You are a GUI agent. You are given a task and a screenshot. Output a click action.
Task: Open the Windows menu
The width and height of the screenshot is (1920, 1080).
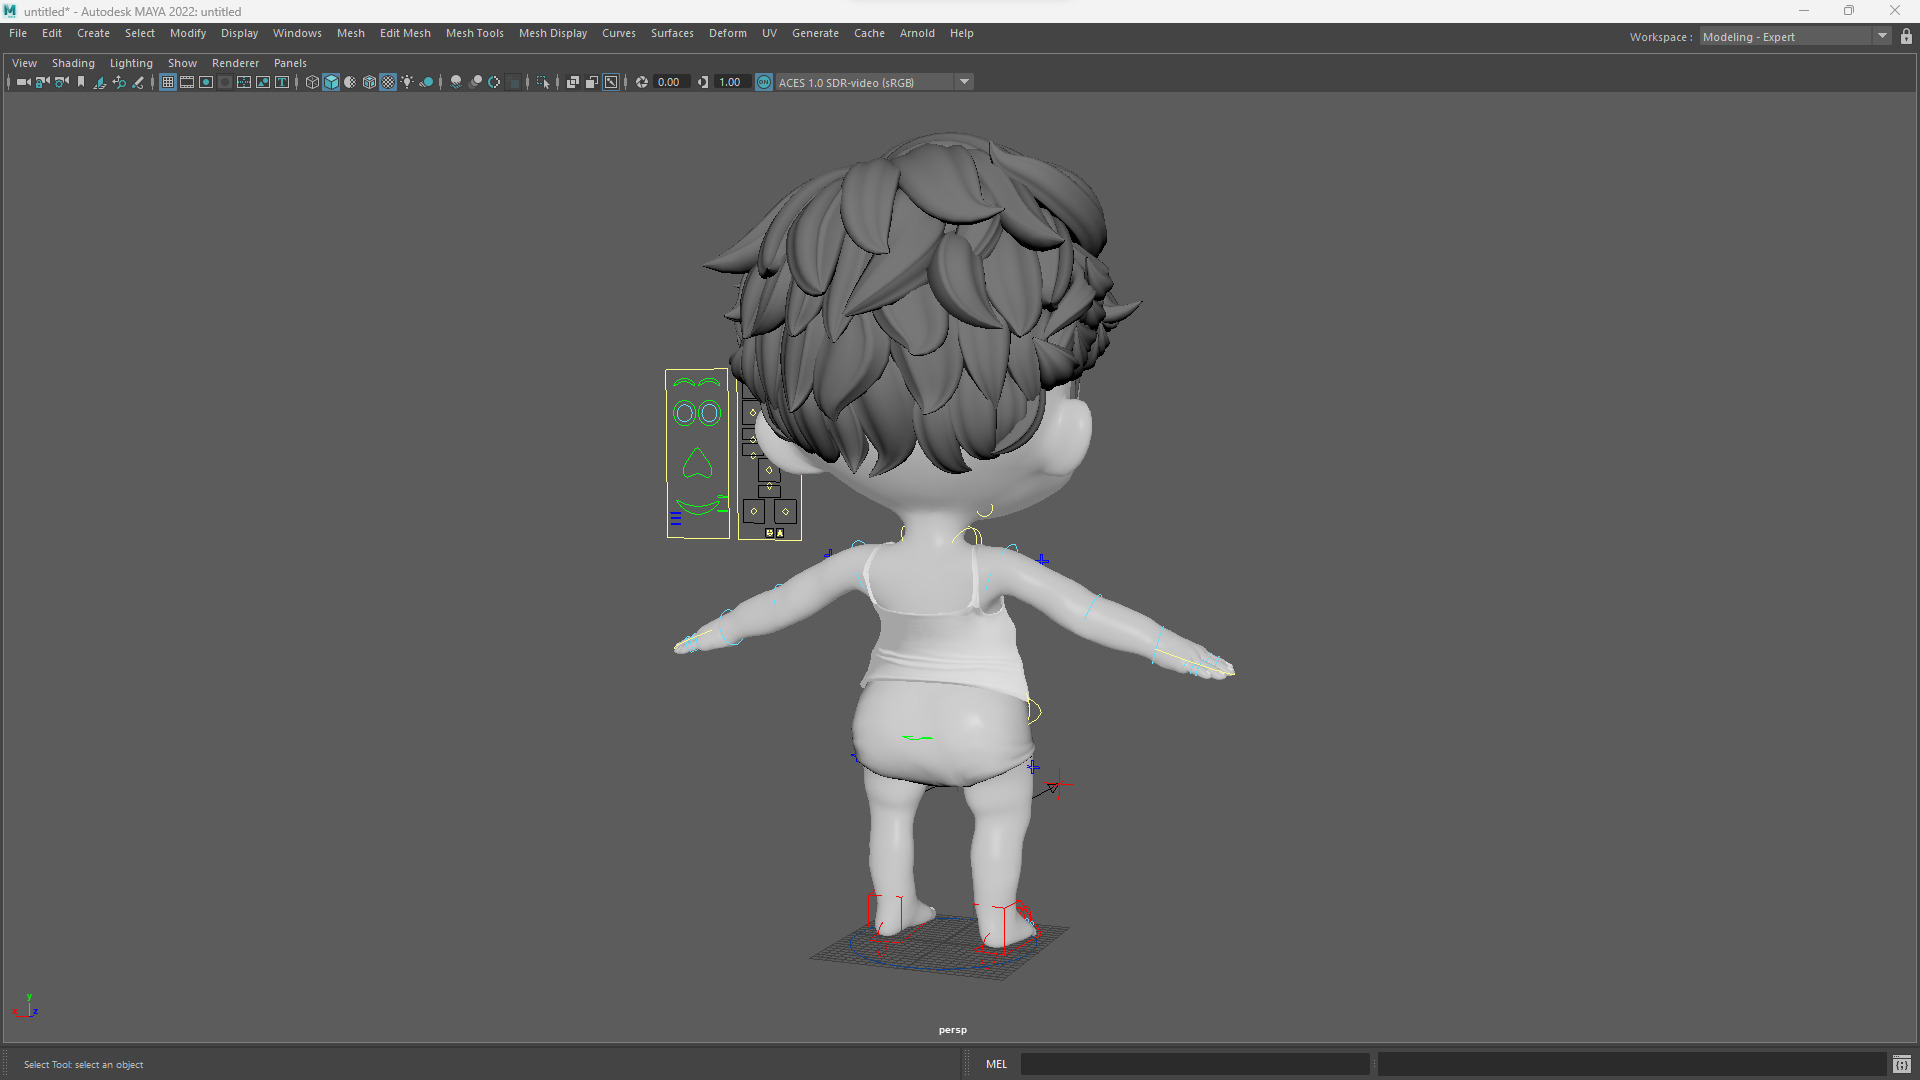(297, 33)
